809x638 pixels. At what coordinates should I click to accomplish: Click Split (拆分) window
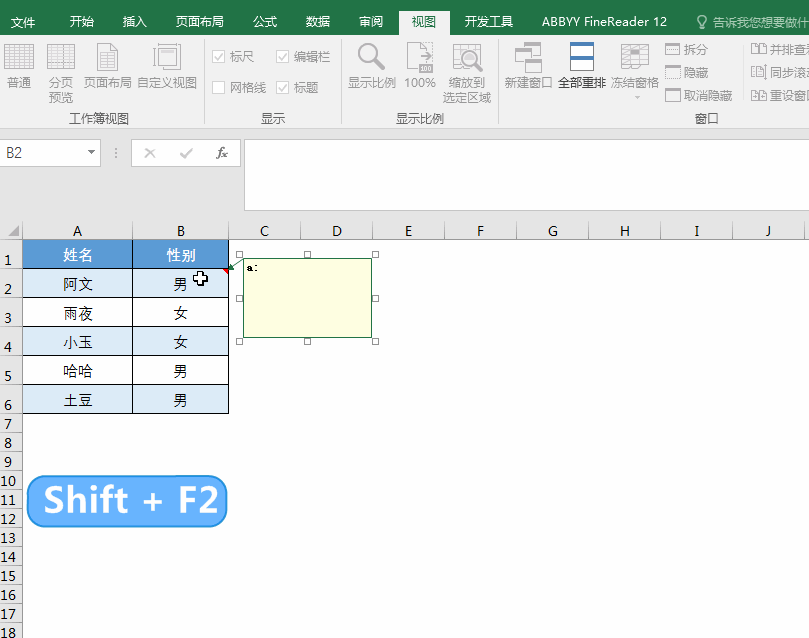687,50
